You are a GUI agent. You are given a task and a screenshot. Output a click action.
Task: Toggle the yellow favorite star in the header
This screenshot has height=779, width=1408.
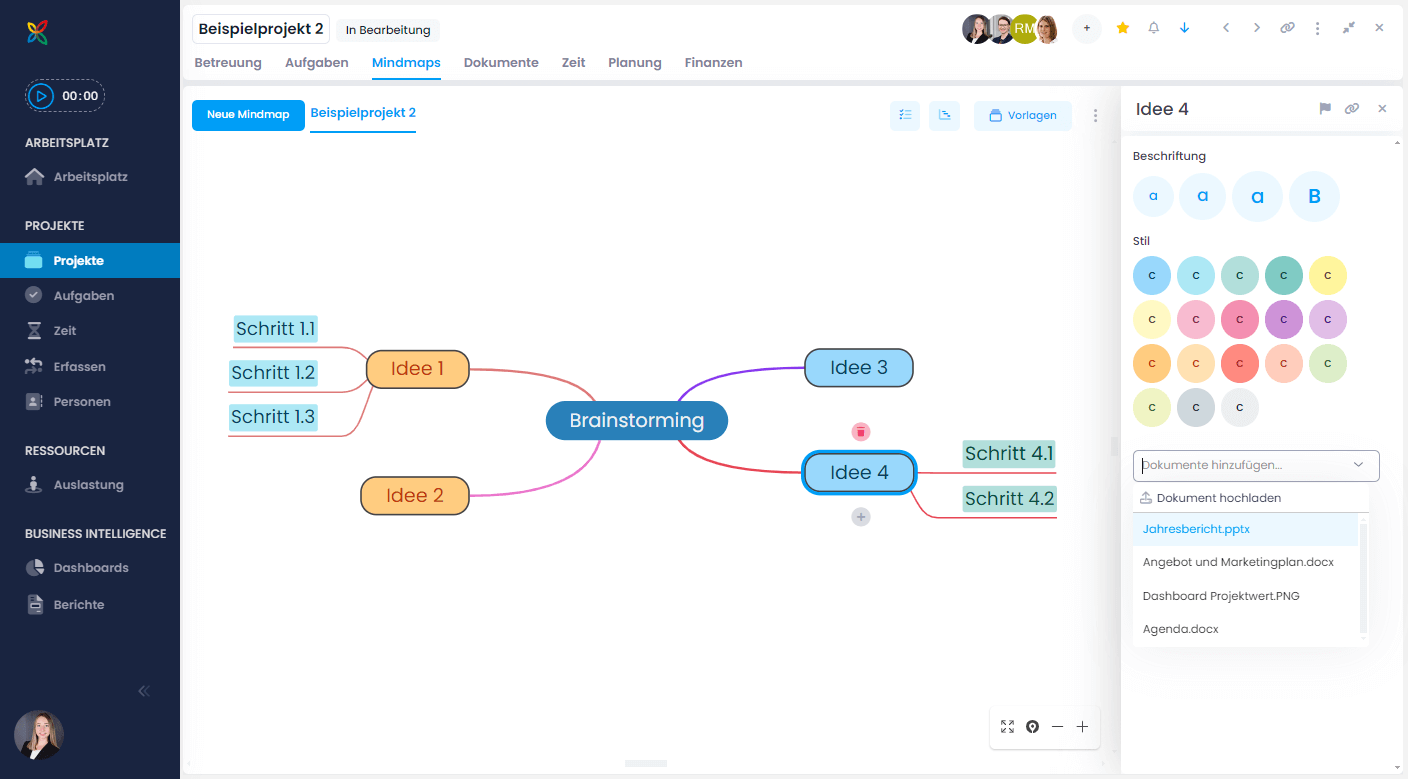click(x=1122, y=28)
